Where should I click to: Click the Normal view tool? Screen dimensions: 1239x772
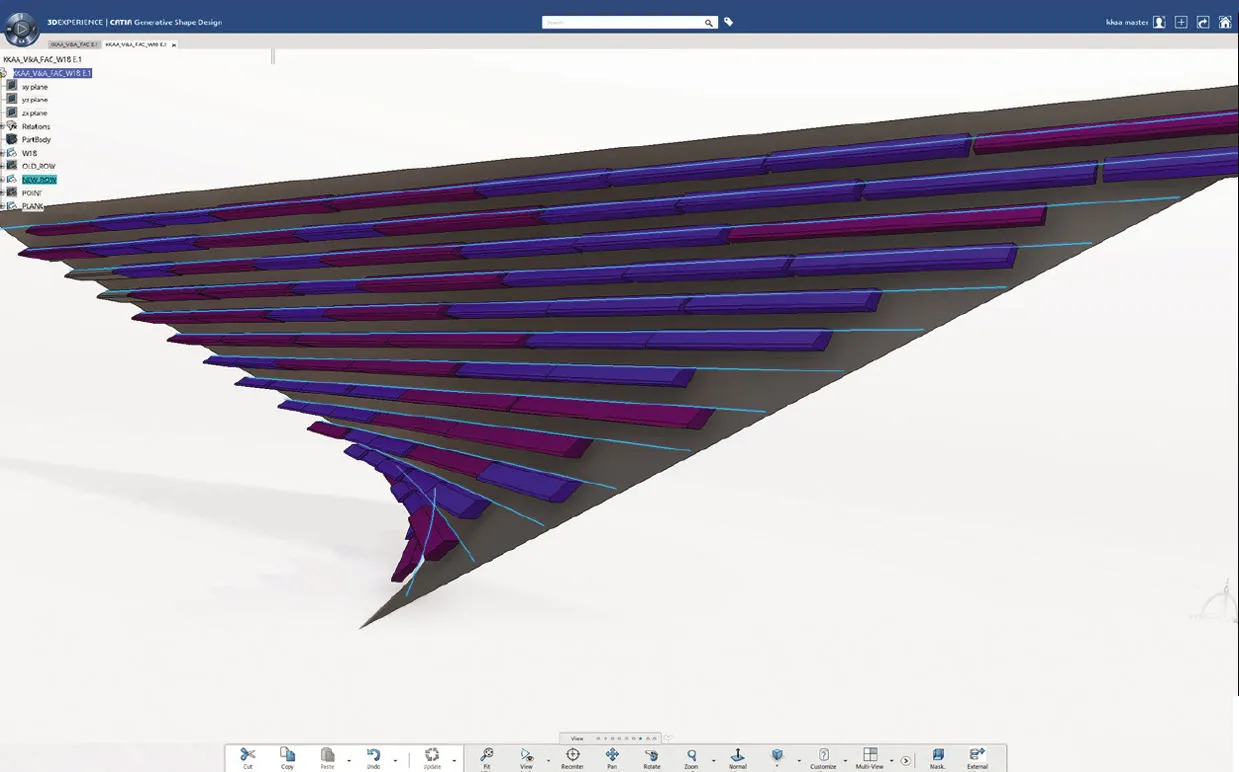pos(738,755)
